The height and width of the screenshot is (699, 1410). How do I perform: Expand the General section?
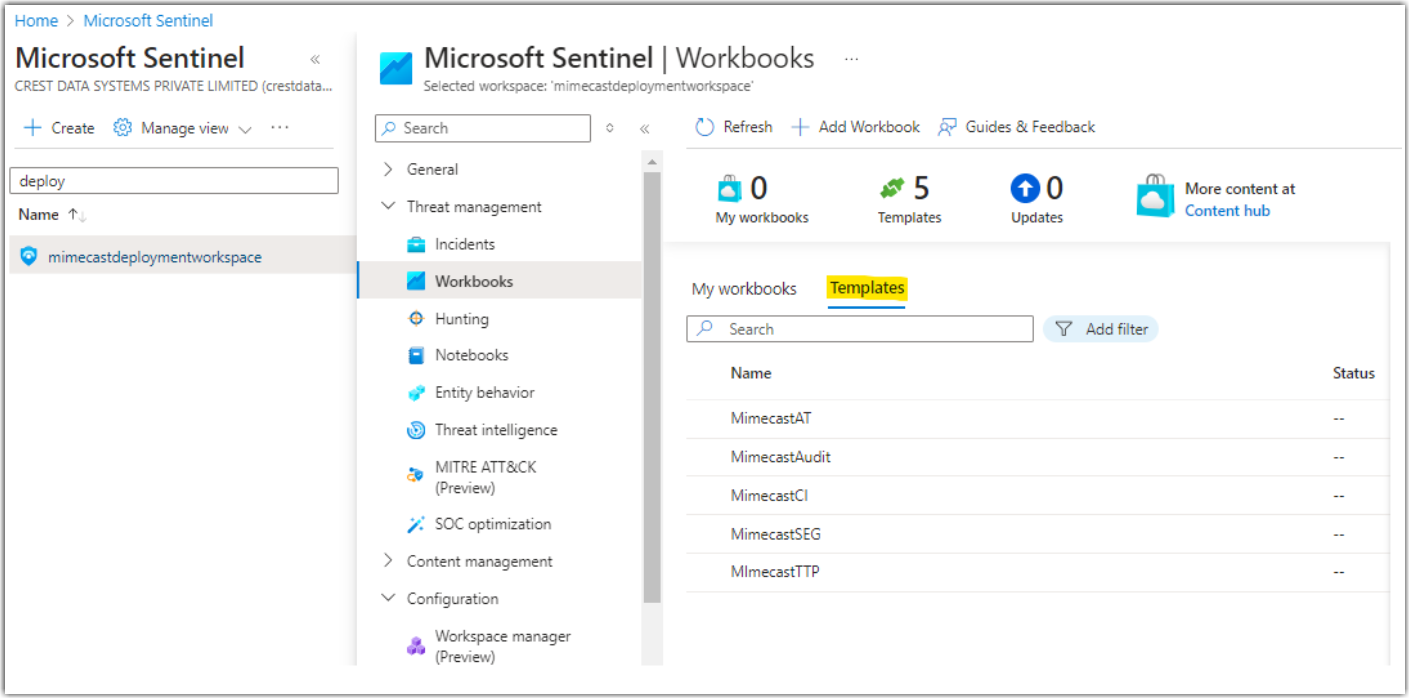(390, 169)
